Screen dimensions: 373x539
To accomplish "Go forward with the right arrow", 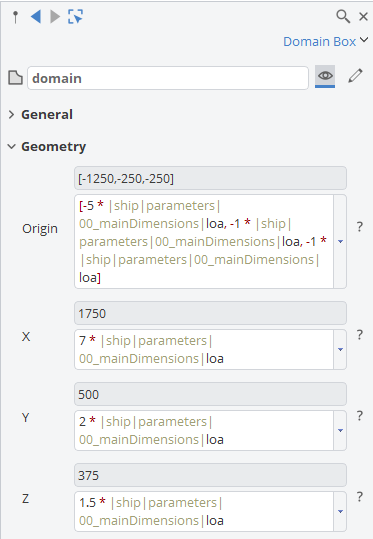I will (x=55, y=16).
